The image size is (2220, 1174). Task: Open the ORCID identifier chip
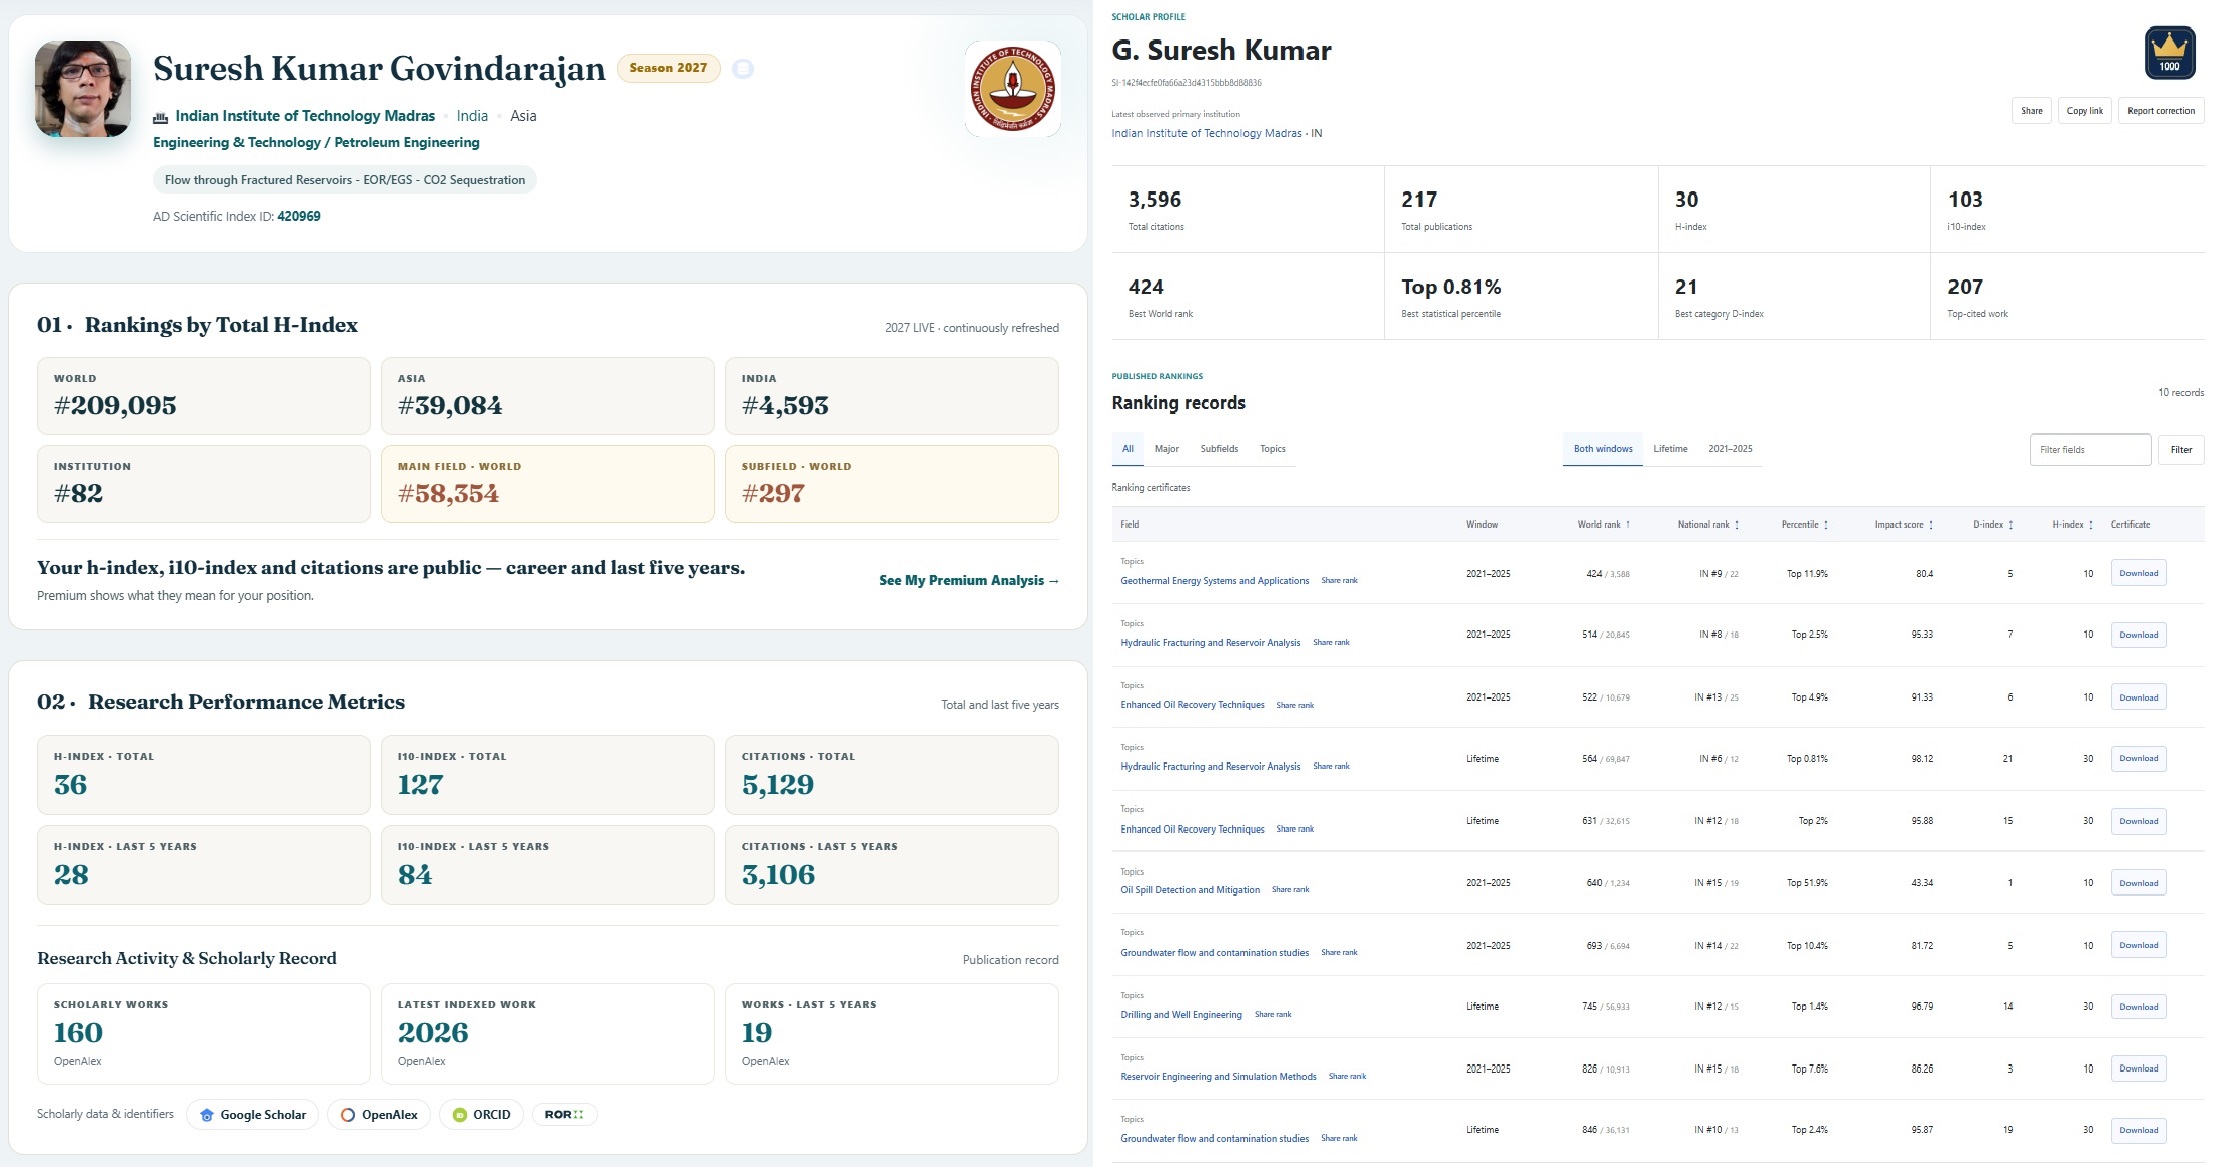[x=481, y=1114]
